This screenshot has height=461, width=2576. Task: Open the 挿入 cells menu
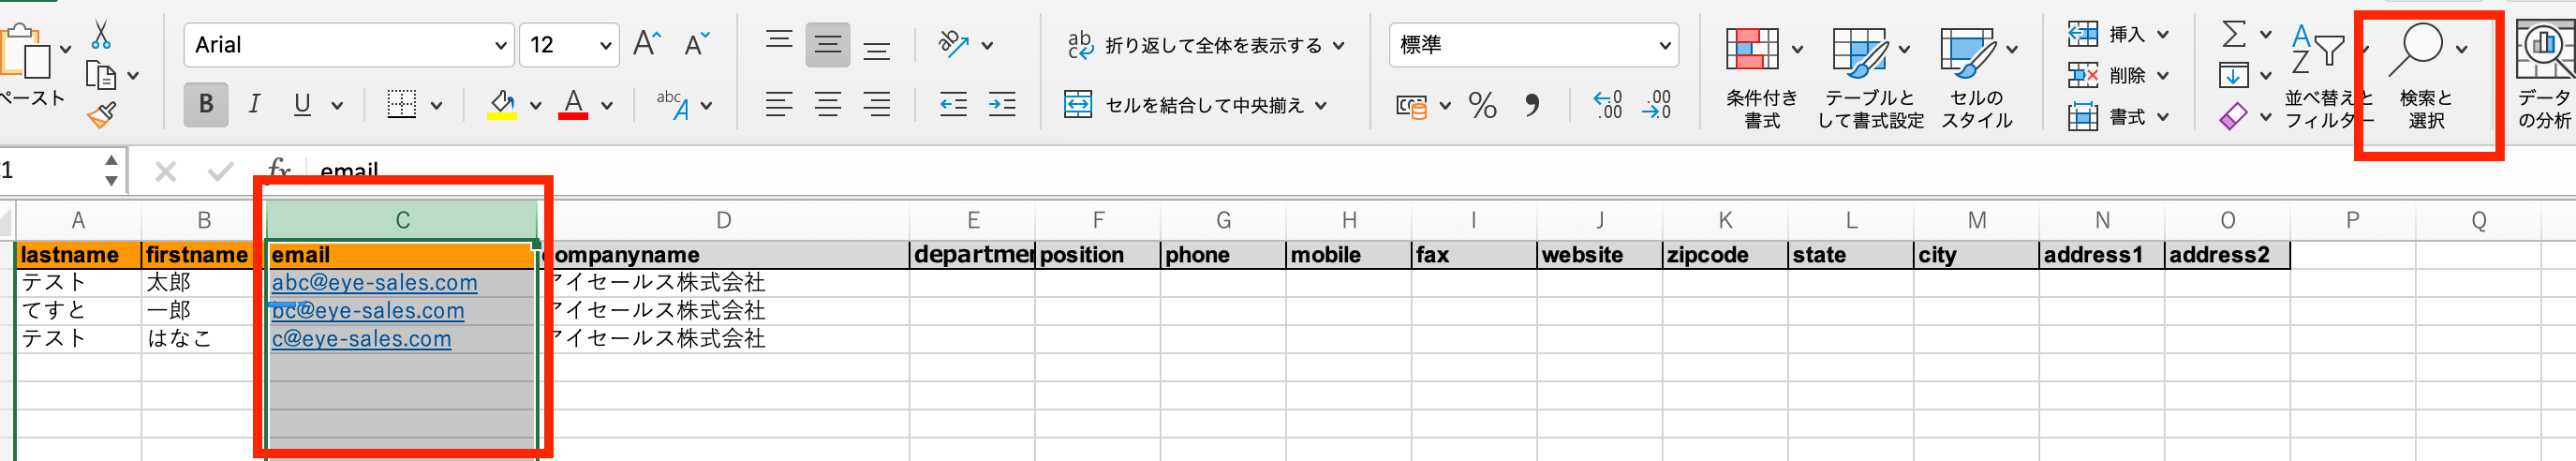(x=2118, y=35)
